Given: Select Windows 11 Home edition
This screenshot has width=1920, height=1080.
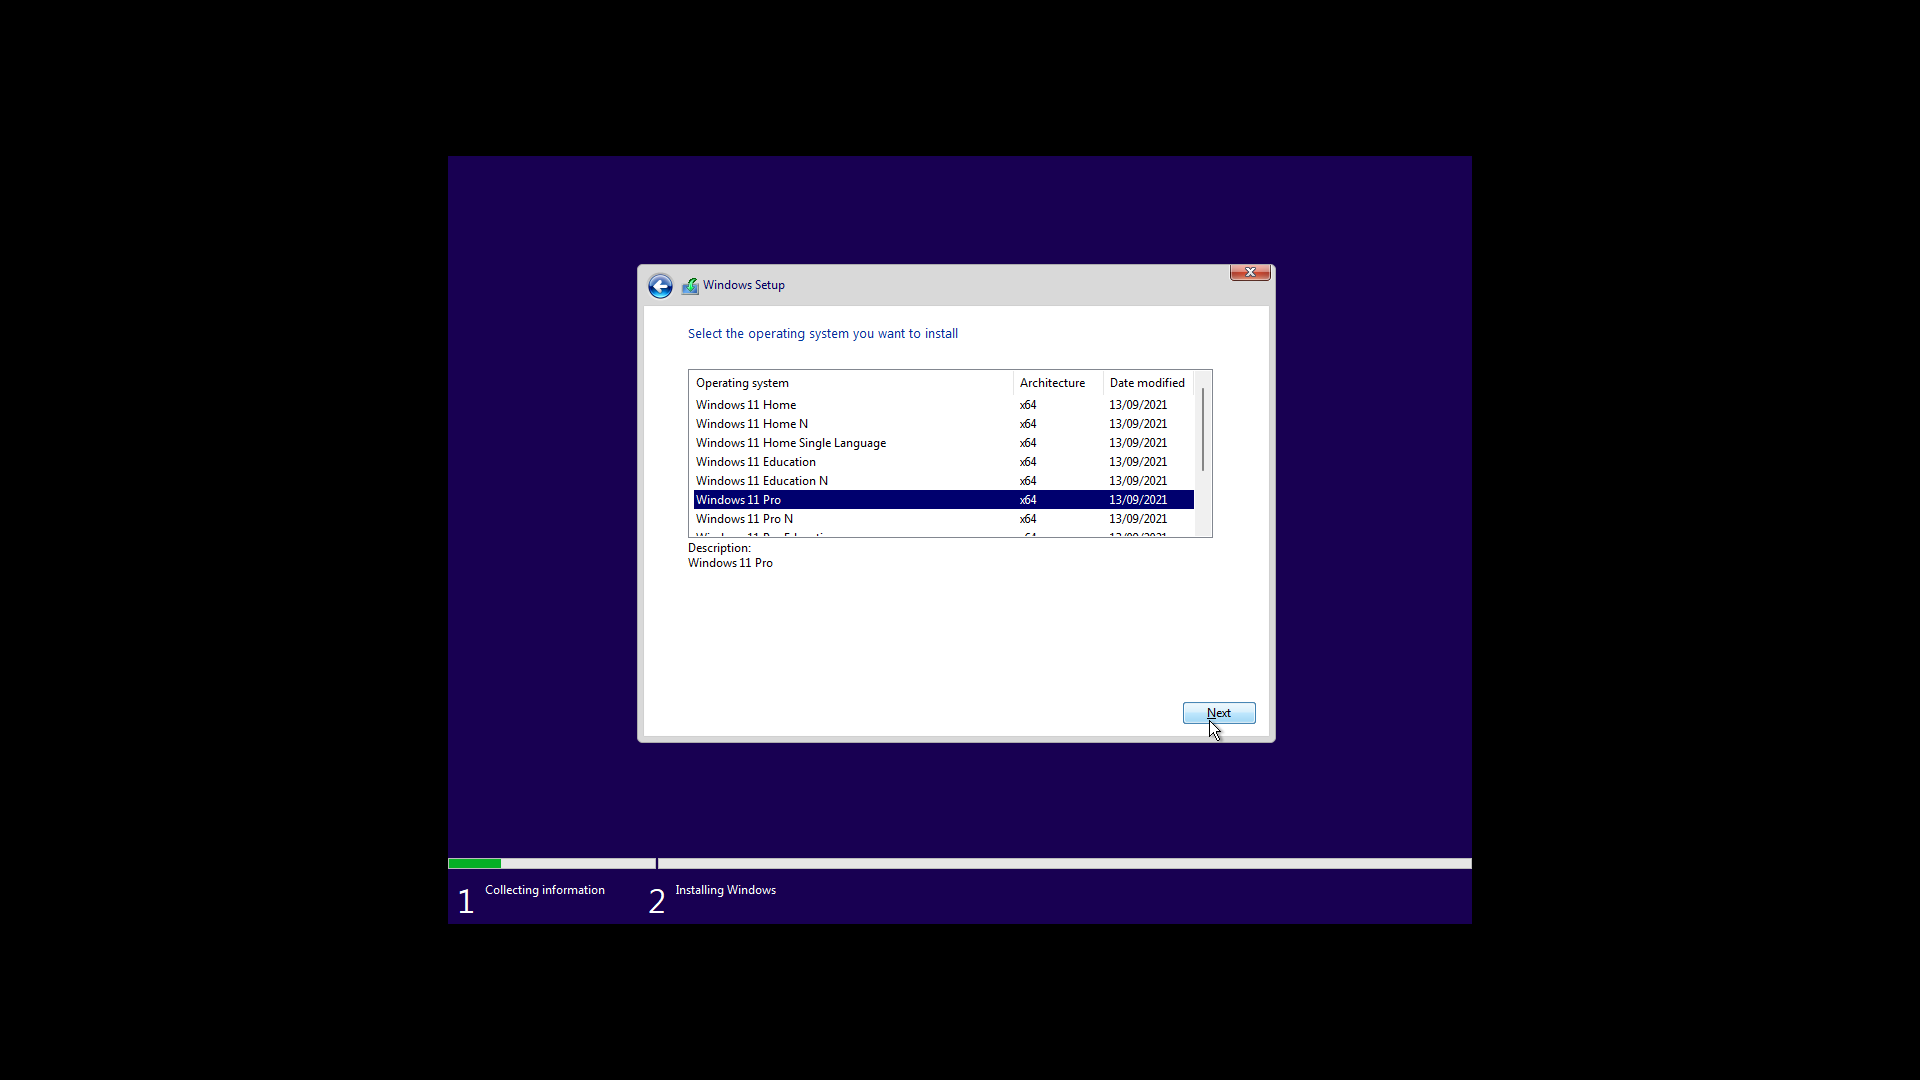Looking at the screenshot, I should pyautogui.click(x=746, y=405).
